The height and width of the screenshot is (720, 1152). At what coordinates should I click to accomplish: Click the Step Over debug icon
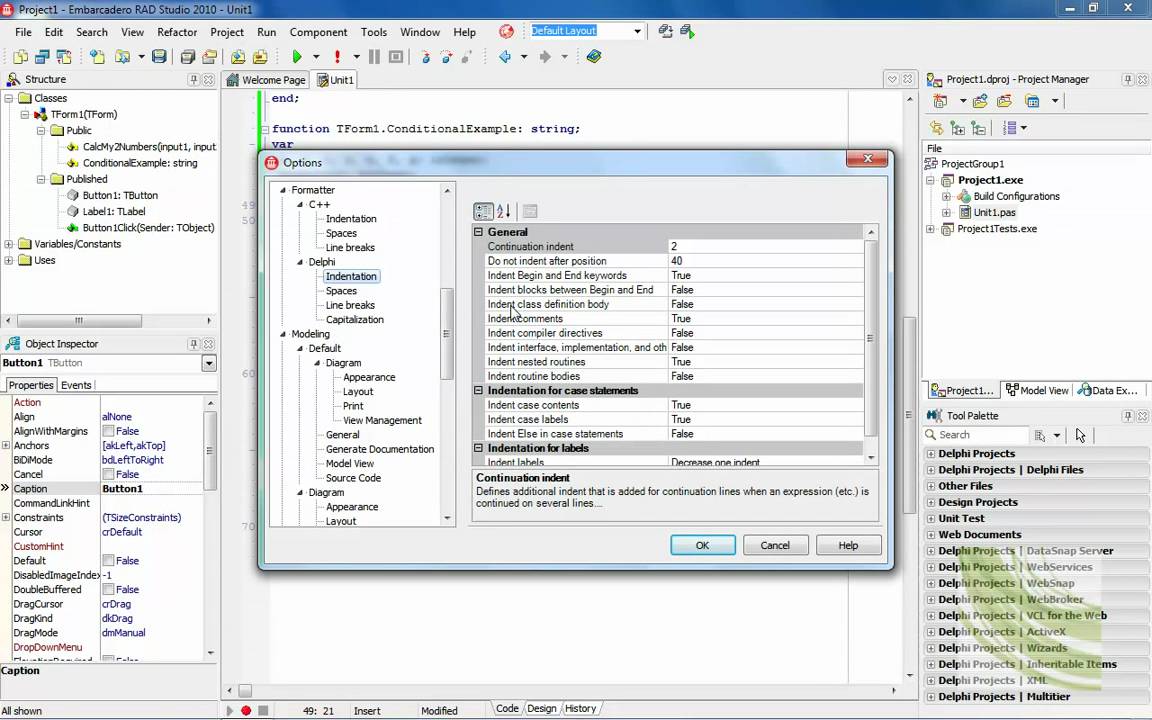click(446, 57)
